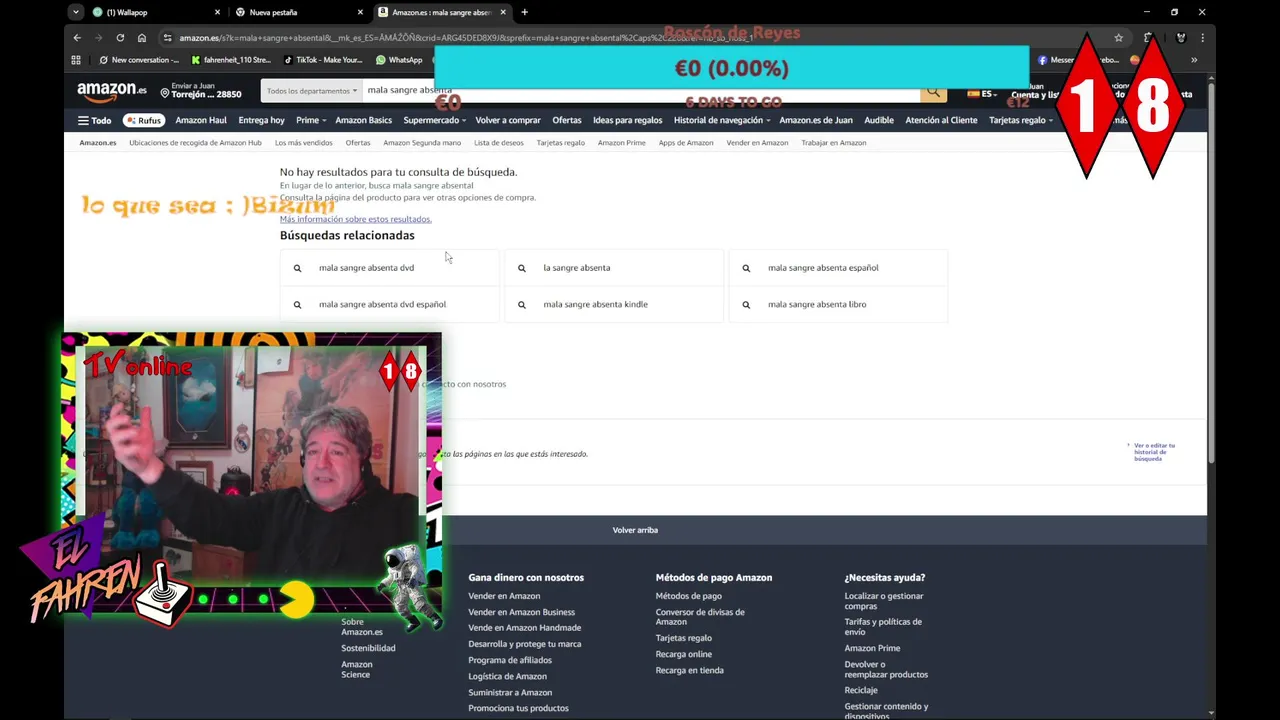1280x720 pixels.
Task: Open the Rufus assistant button
Action: pyautogui.click(x=144, y=120)
